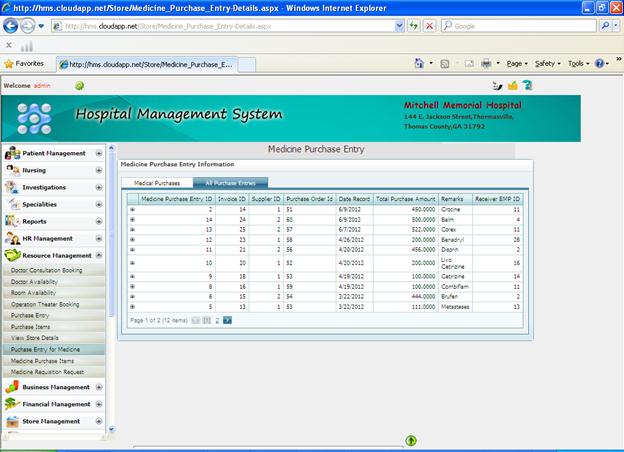This screenshot has height=452, width=624.
Task: Click the Help question mark icon
Action: click(600, 63)
